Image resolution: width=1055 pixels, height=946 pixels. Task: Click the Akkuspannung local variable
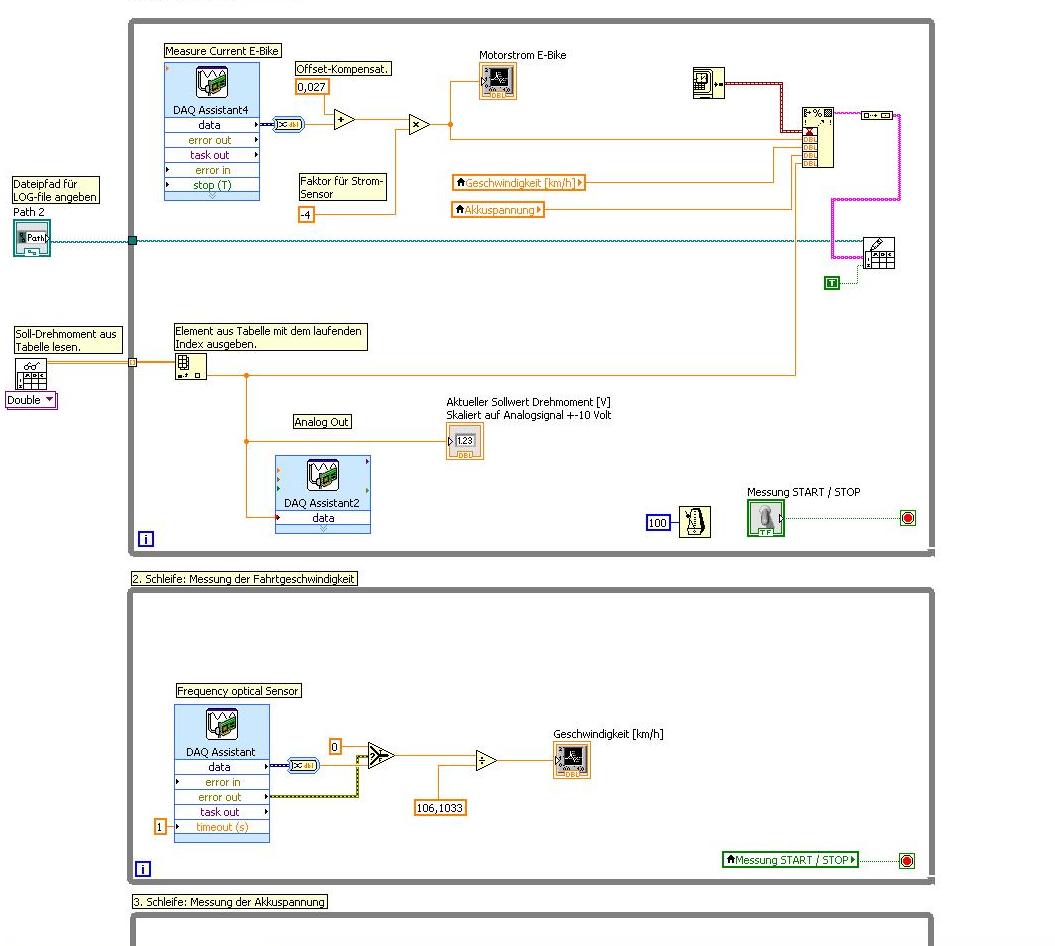coord(498,210)
